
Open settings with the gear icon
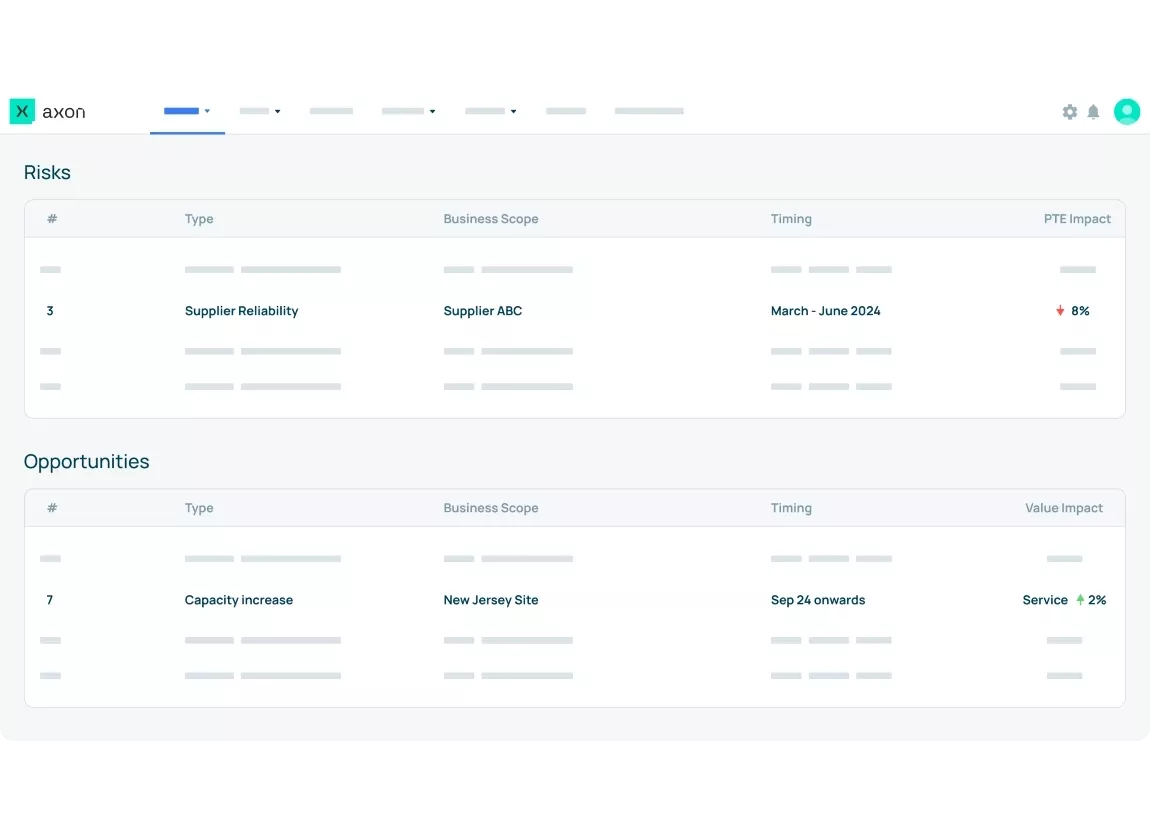tap(1070, 111)
